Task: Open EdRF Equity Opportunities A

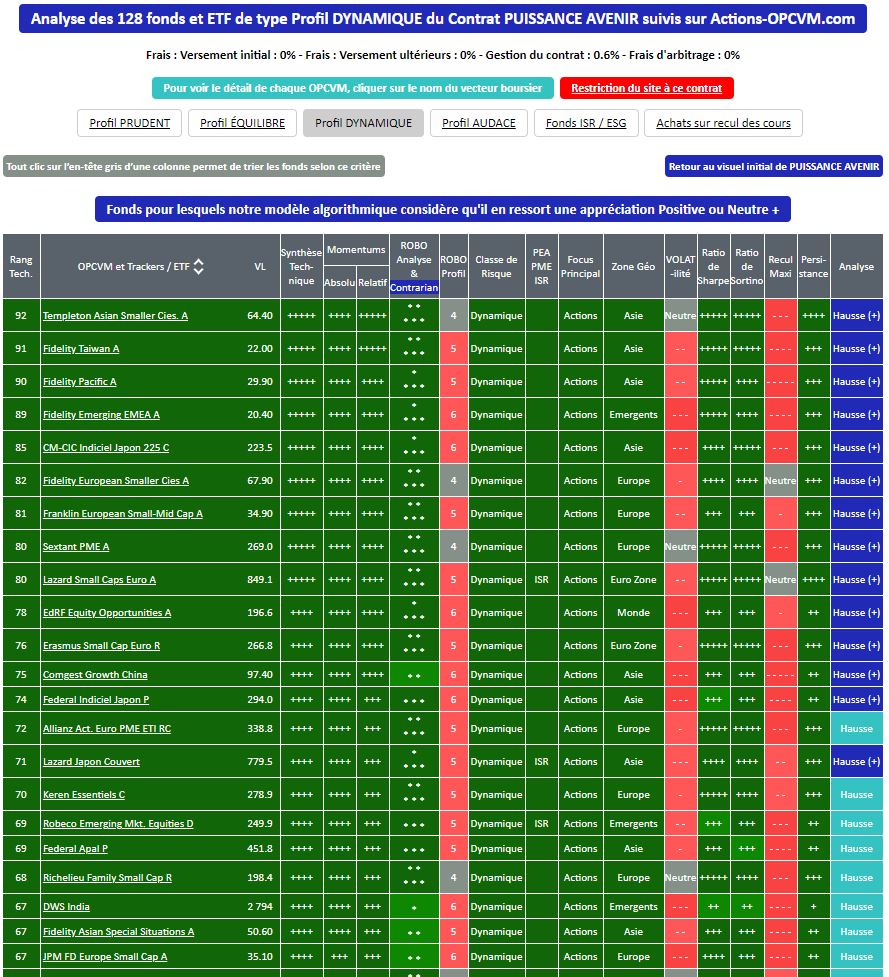Action: point(107,613)
